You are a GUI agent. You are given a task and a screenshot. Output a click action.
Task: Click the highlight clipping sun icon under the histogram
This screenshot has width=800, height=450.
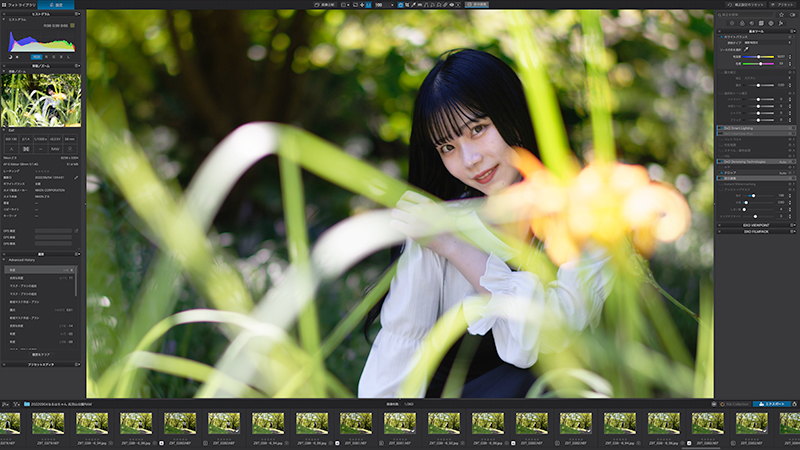[17, 57]
